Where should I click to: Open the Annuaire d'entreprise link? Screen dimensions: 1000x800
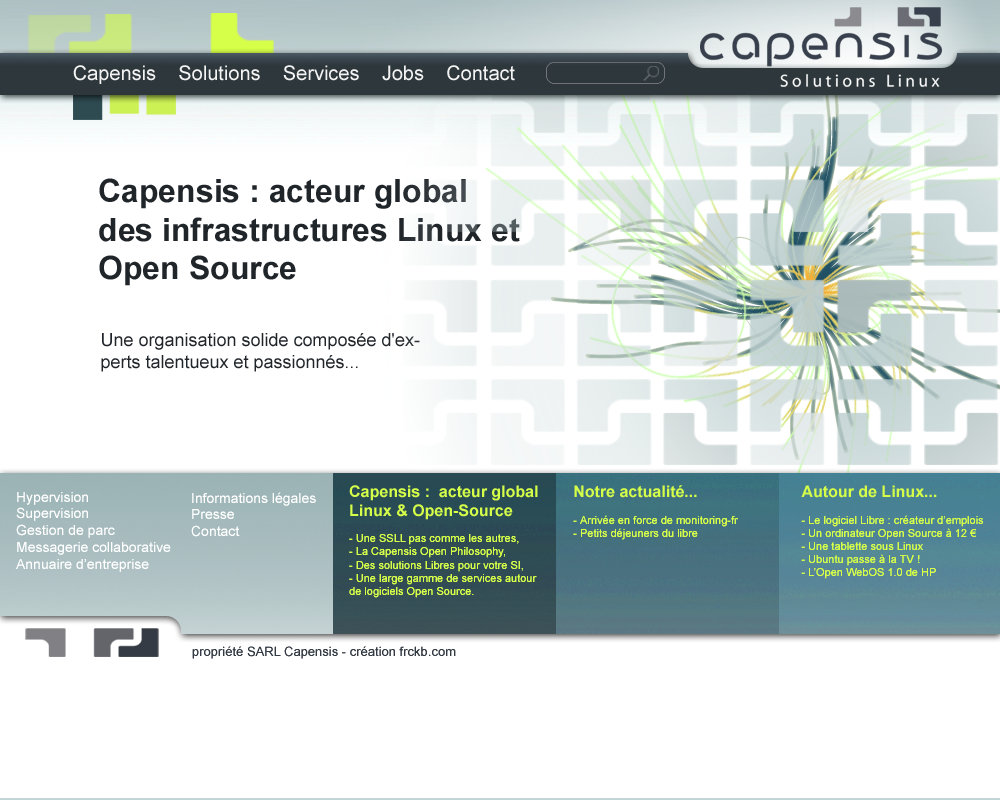(82, 564)
